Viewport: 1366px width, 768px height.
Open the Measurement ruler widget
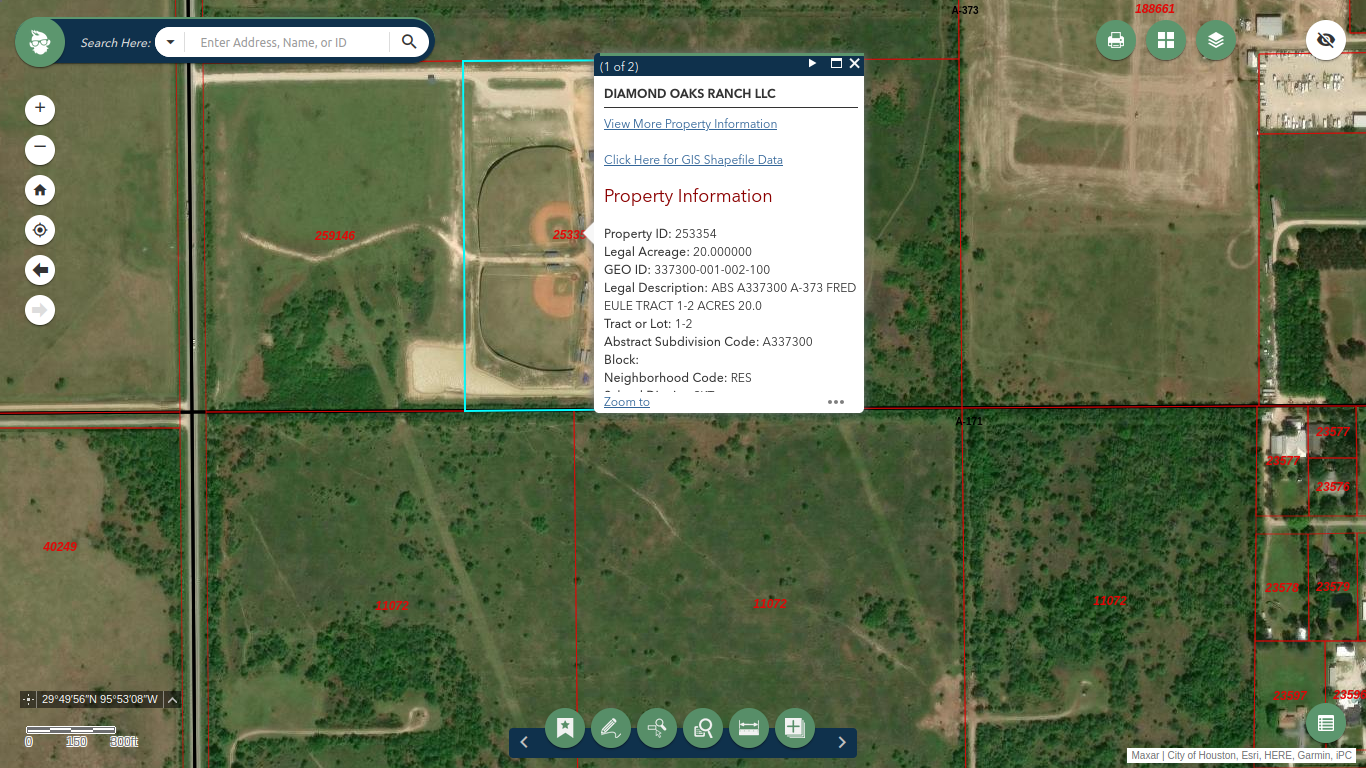click(749, 728)
